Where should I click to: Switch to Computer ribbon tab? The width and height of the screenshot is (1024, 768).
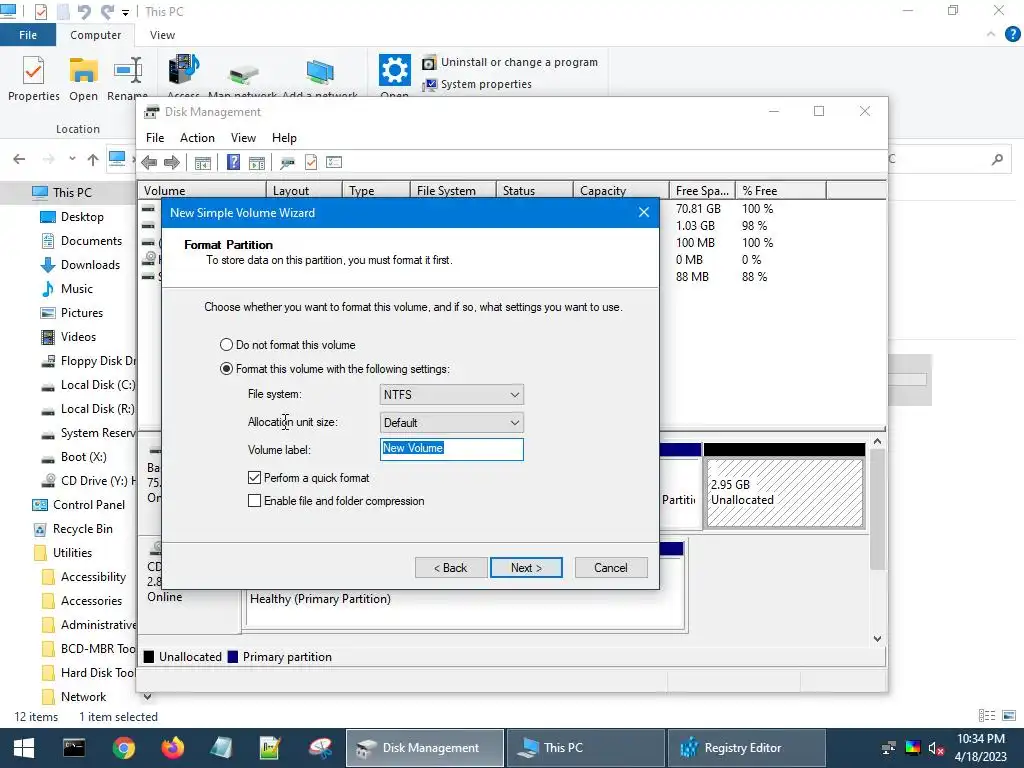coord(95,35)
